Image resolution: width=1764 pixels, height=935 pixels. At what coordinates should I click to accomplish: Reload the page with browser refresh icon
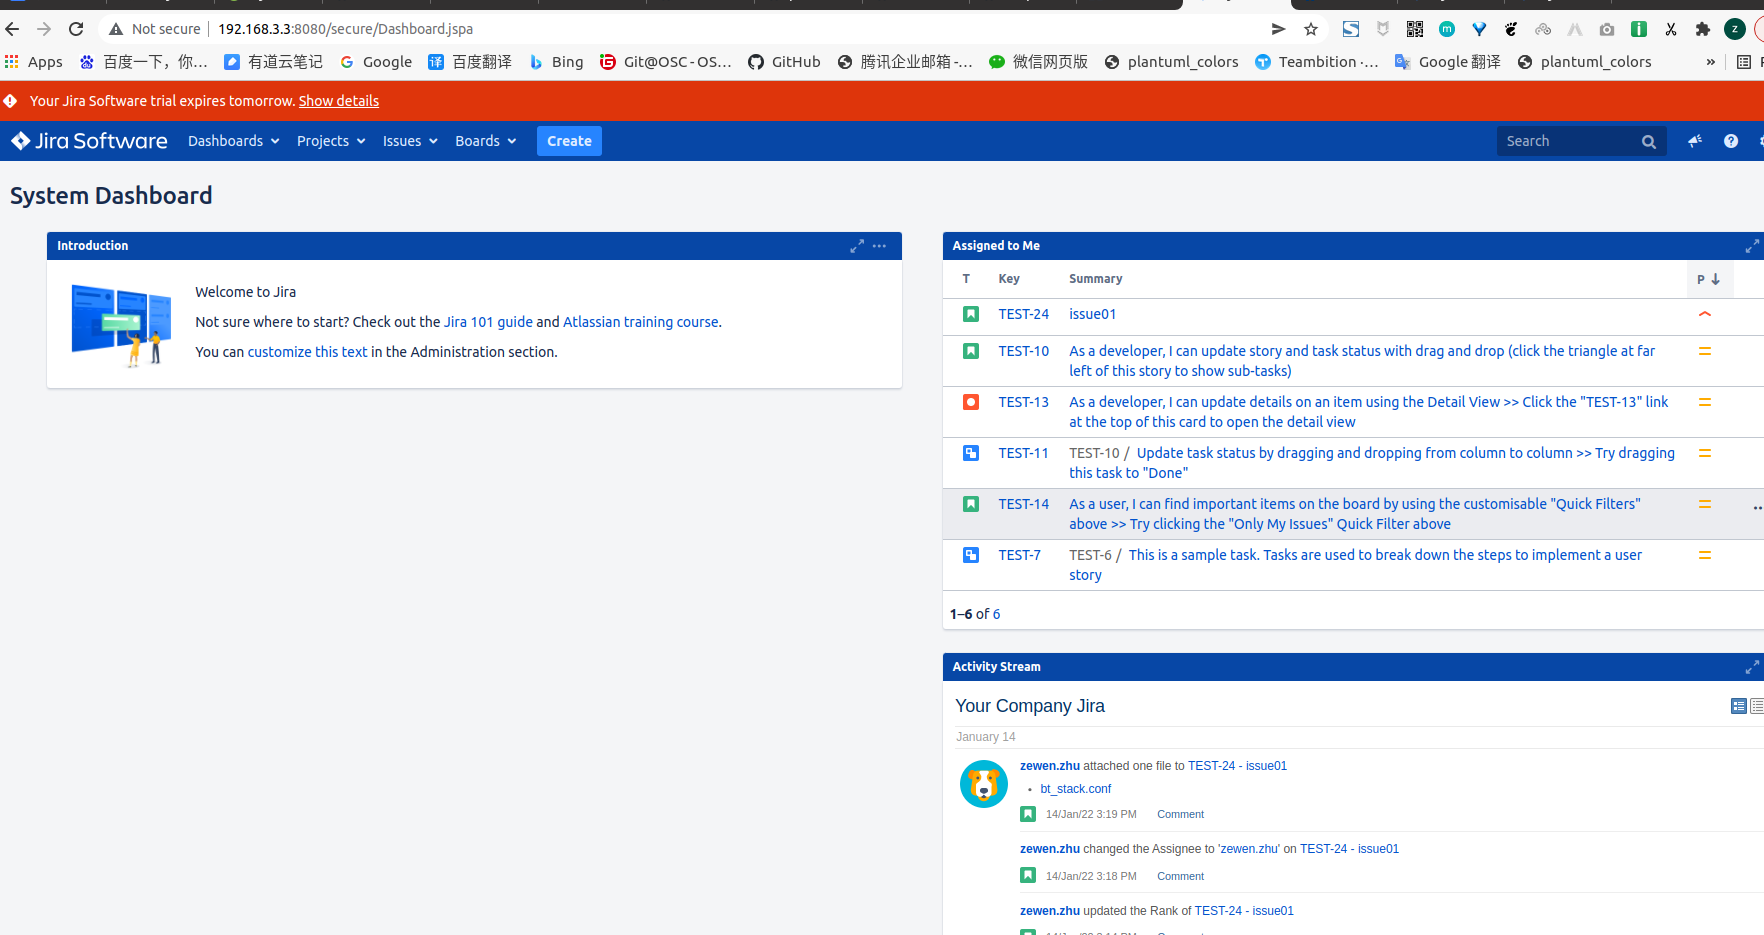[76, 29]
